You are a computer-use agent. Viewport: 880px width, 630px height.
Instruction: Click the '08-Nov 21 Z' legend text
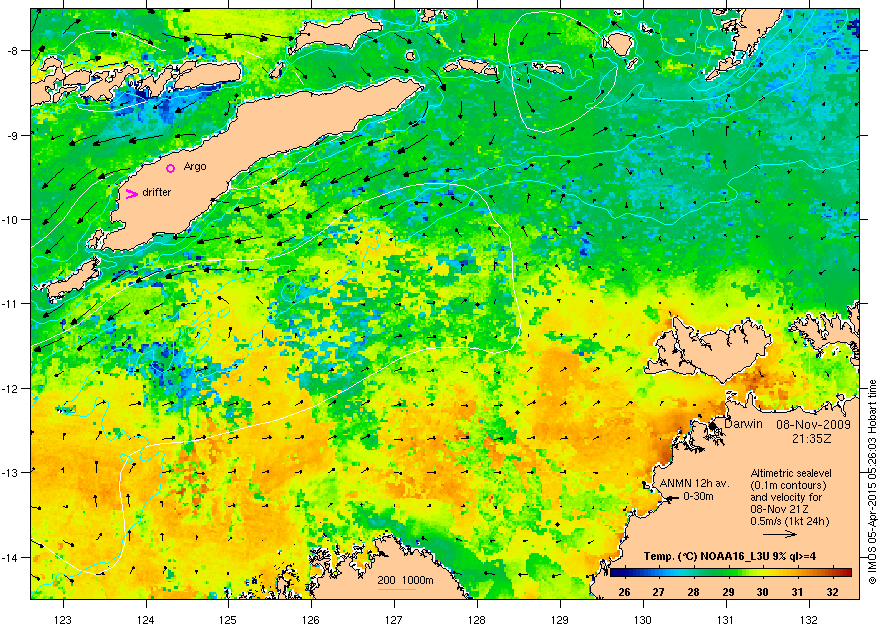point(780,509)
